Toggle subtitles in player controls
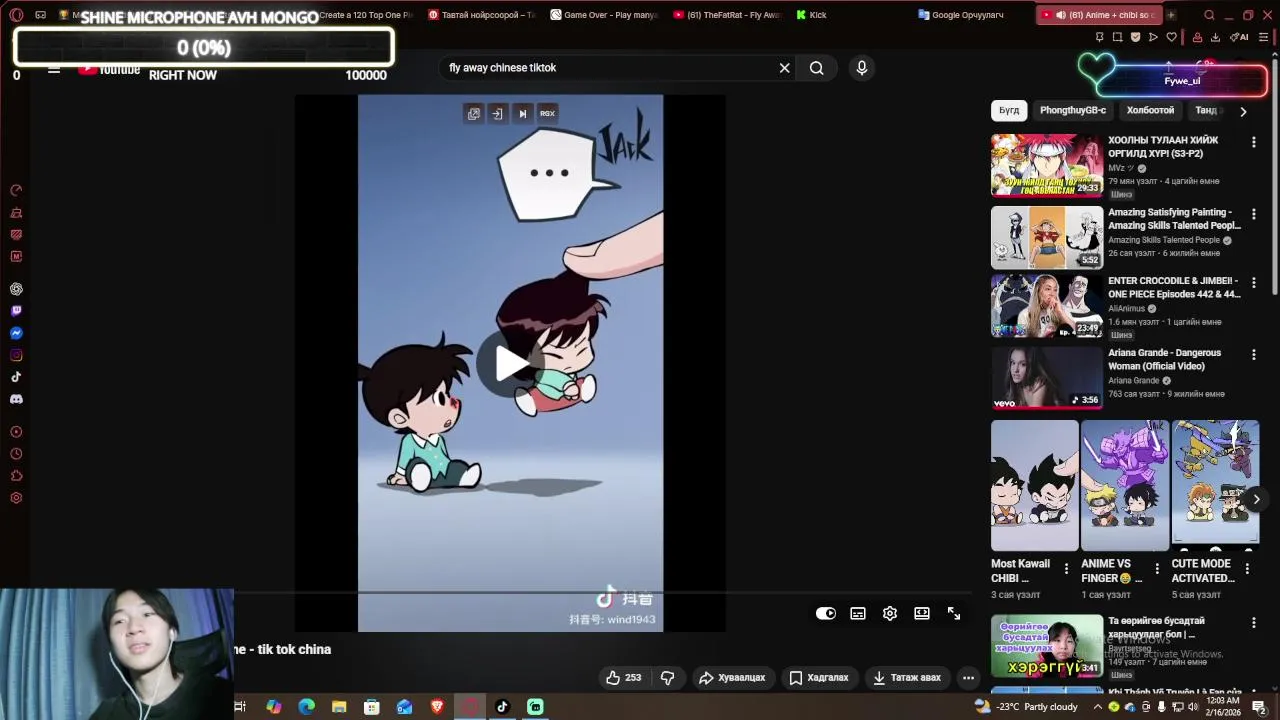Screen dimensions: 1280x720 [x=858, y=614]
